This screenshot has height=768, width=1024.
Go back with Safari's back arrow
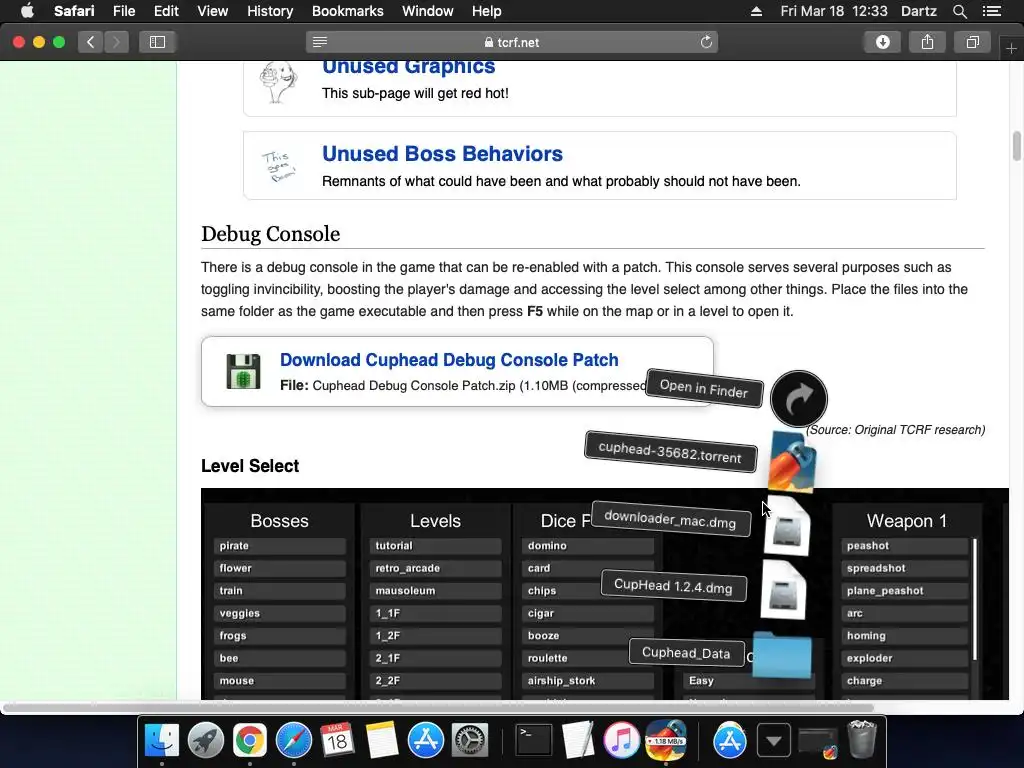point(91,42)
